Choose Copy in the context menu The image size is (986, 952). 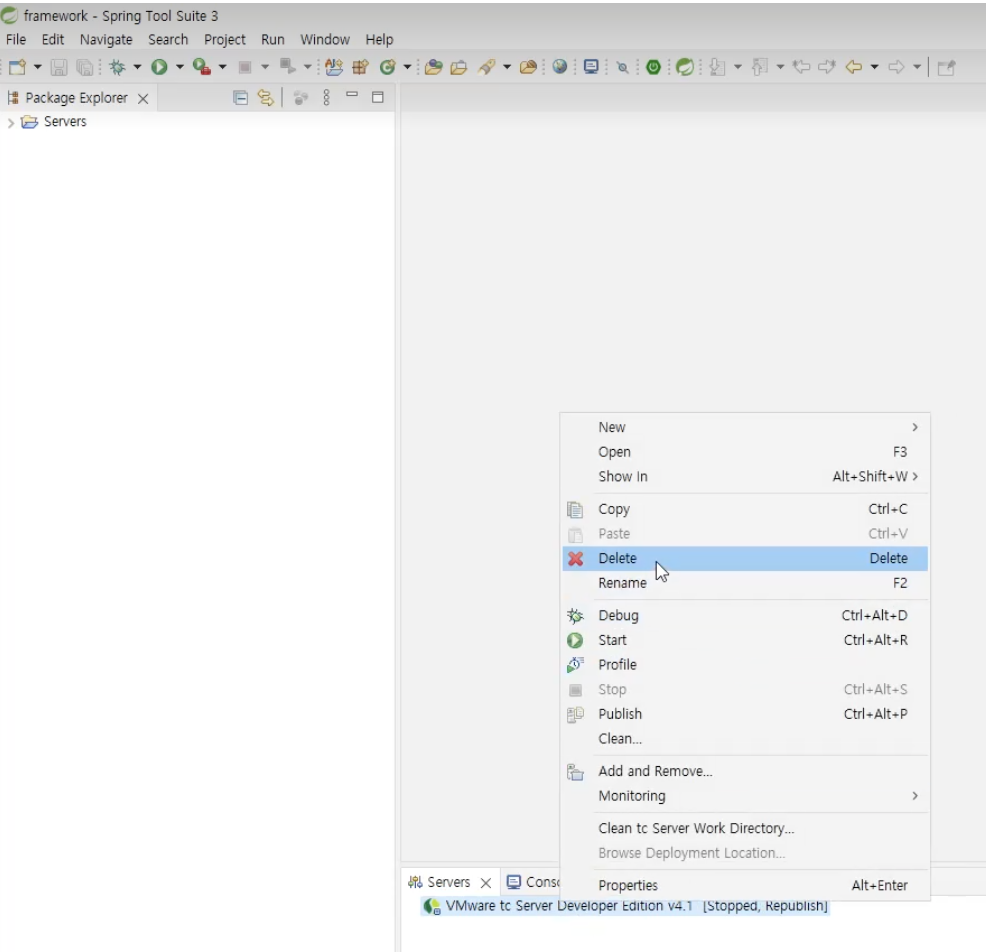(x=745, y=509)
